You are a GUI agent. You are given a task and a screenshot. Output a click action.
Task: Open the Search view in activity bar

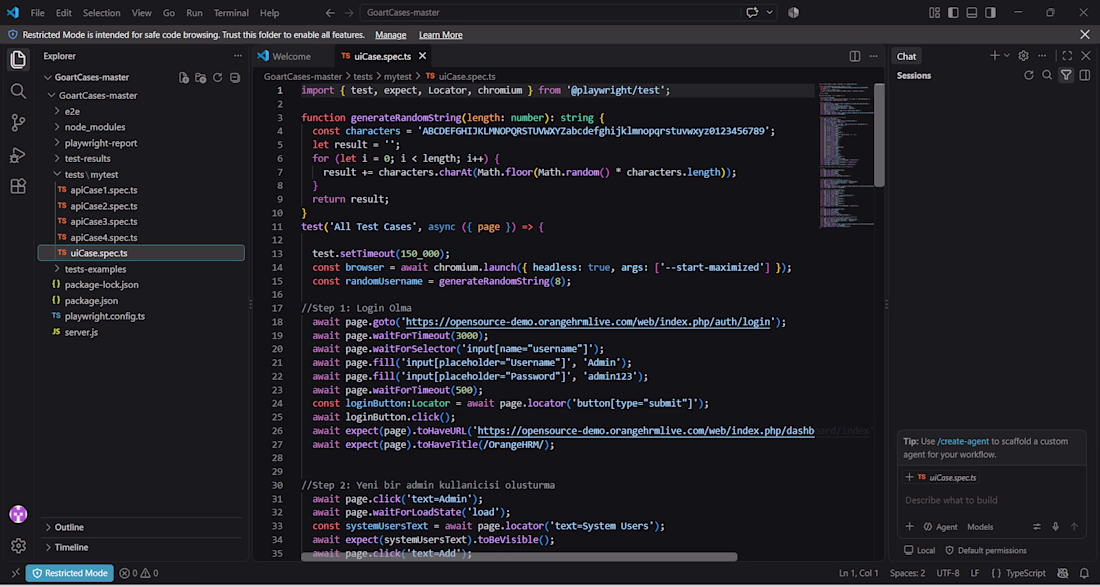[x=18, y=91]
